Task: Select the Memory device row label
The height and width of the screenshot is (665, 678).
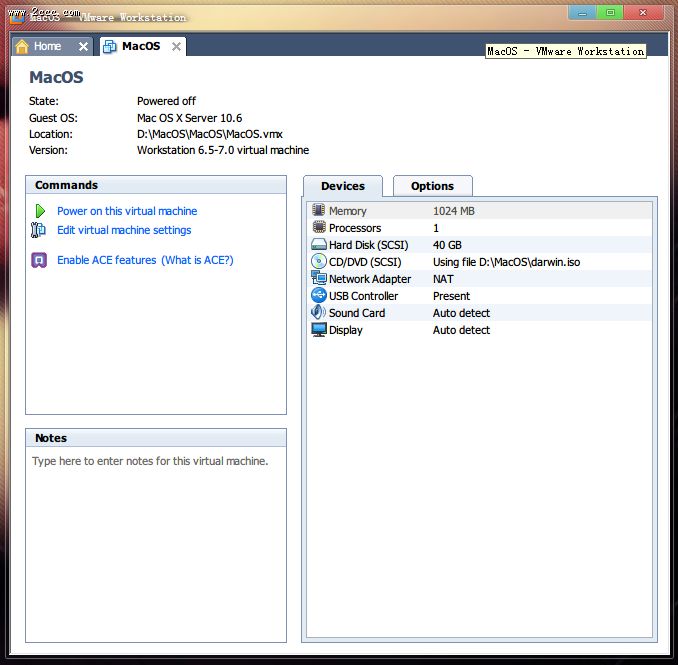Action: point(348,211)
